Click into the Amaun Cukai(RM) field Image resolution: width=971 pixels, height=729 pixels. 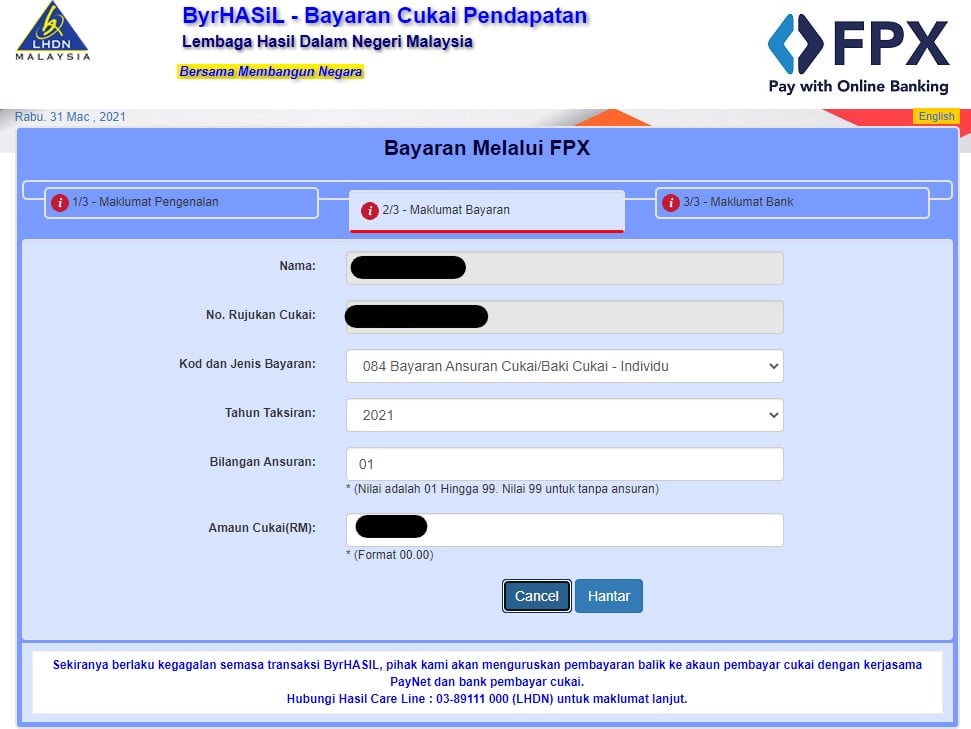pyautogui.click(x=564, y=530)
